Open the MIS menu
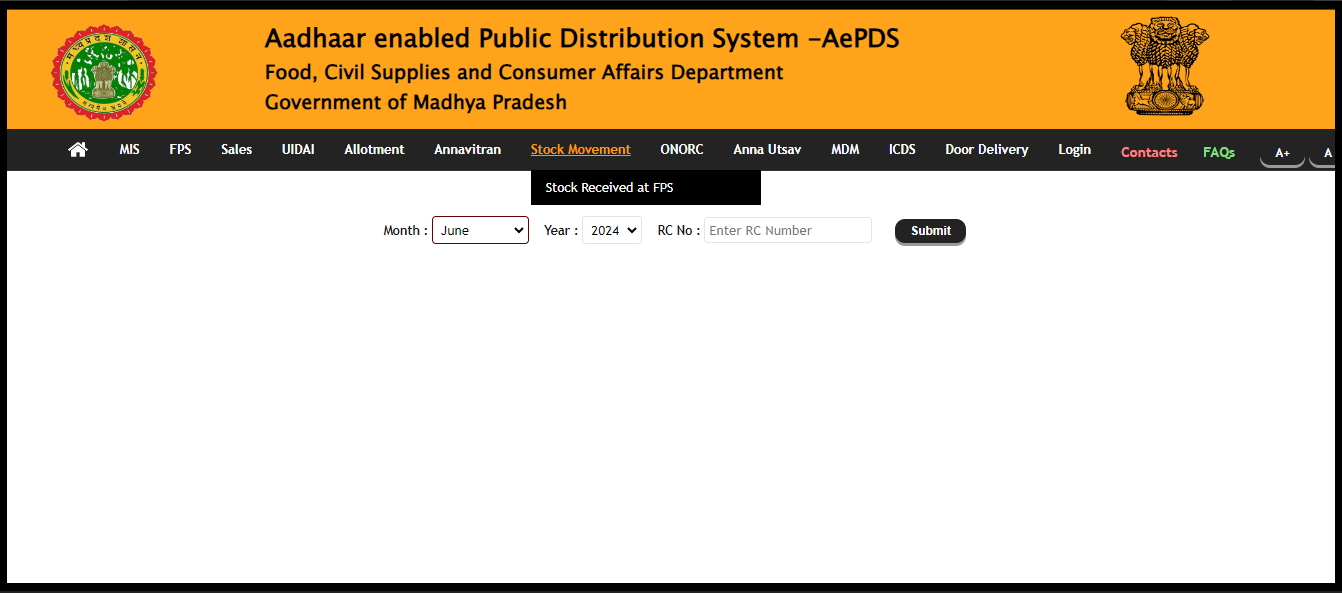 [130, 149]
